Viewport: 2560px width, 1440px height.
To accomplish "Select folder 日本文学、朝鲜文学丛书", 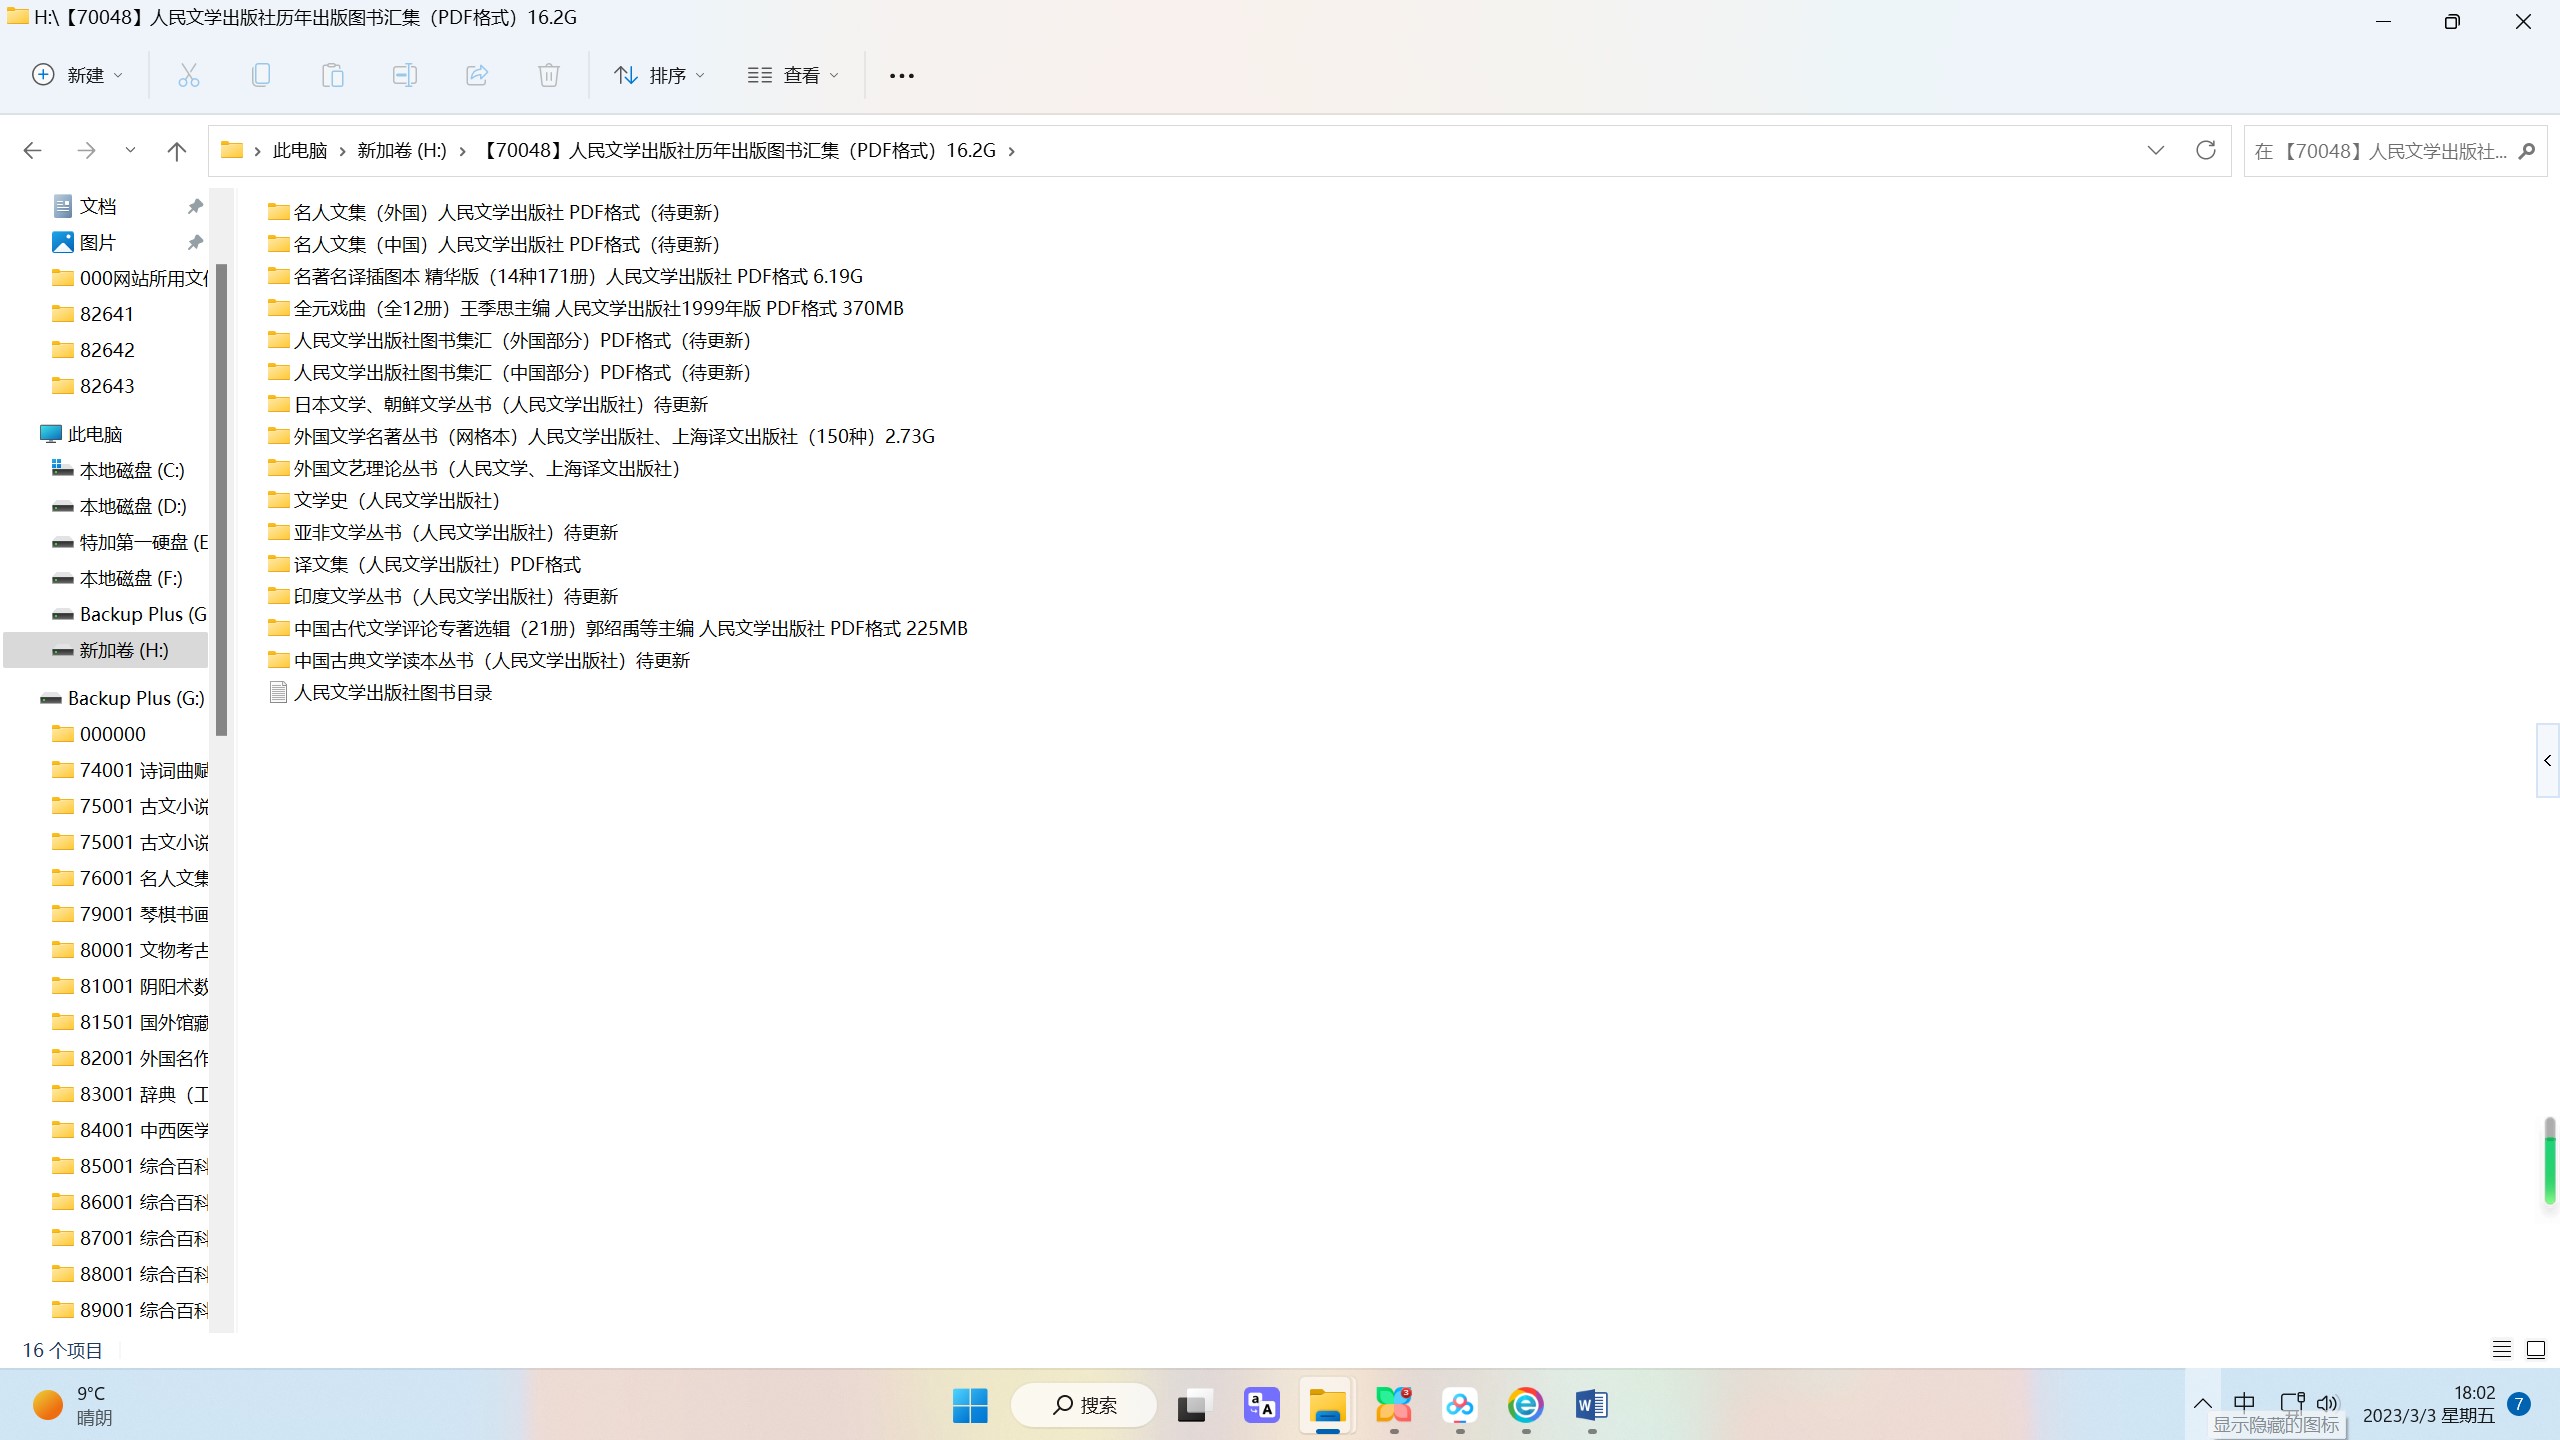I will 488,404.
